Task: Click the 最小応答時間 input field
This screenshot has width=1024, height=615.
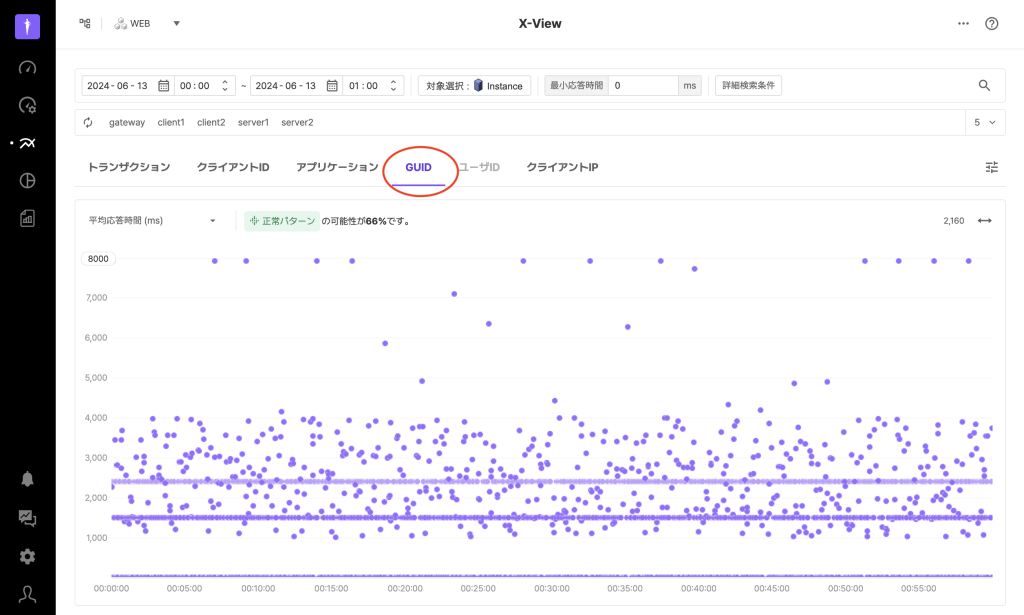Action: 643,86
